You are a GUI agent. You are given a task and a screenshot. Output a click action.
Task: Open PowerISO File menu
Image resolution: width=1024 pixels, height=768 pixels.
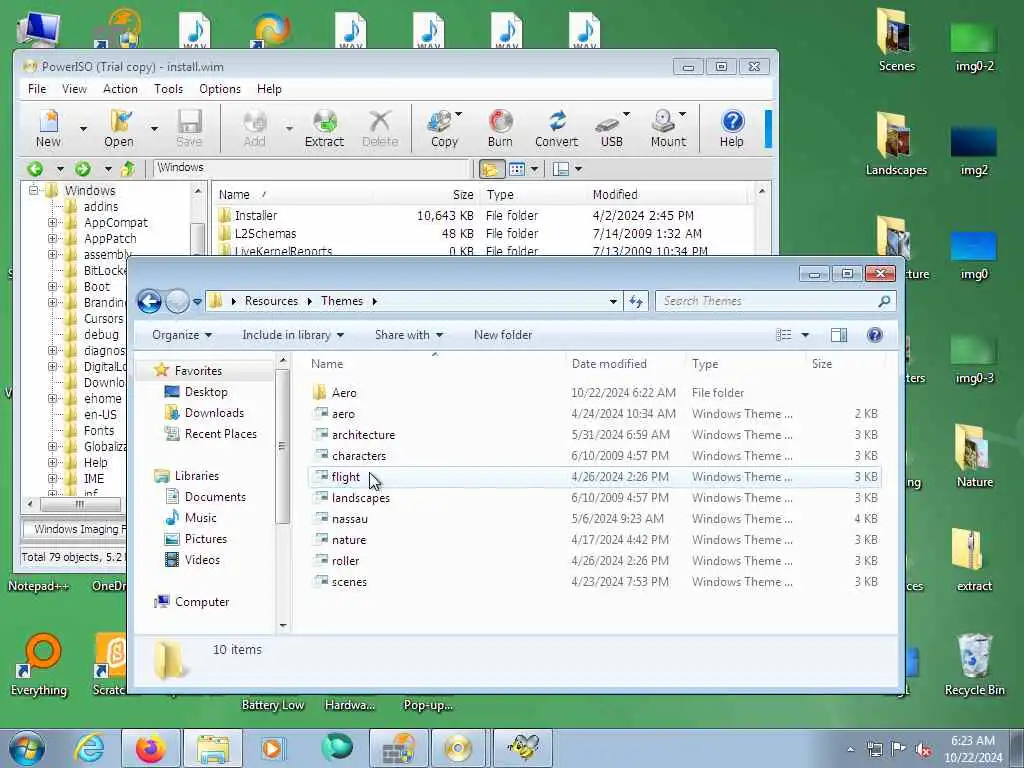(x=37, y=89)
